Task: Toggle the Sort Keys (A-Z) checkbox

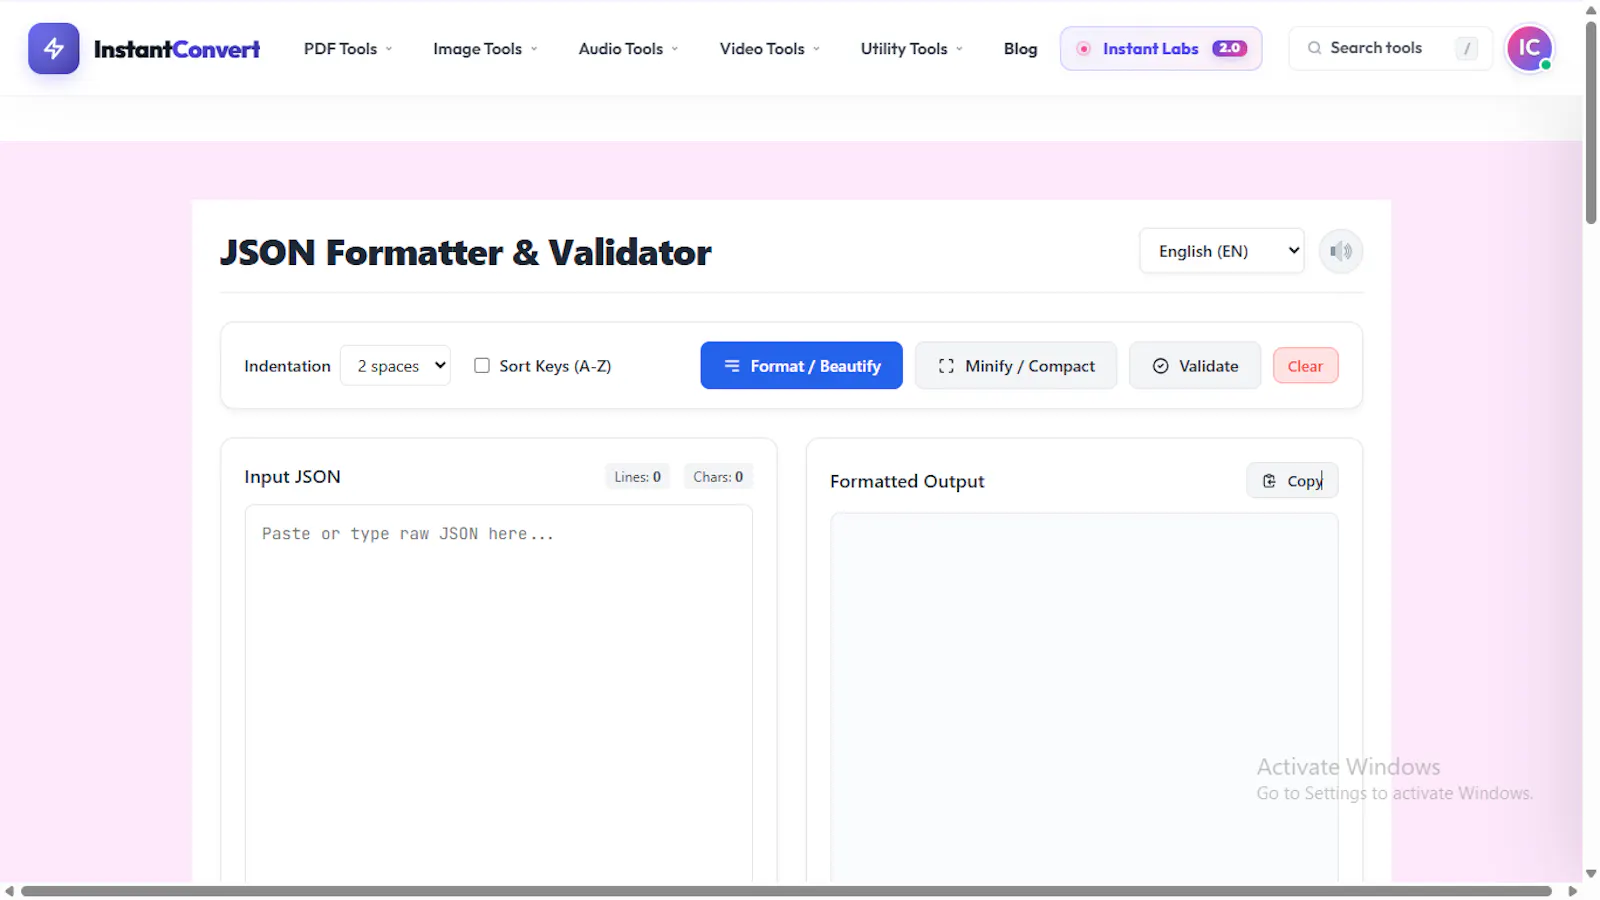Action: coord(482,366)
